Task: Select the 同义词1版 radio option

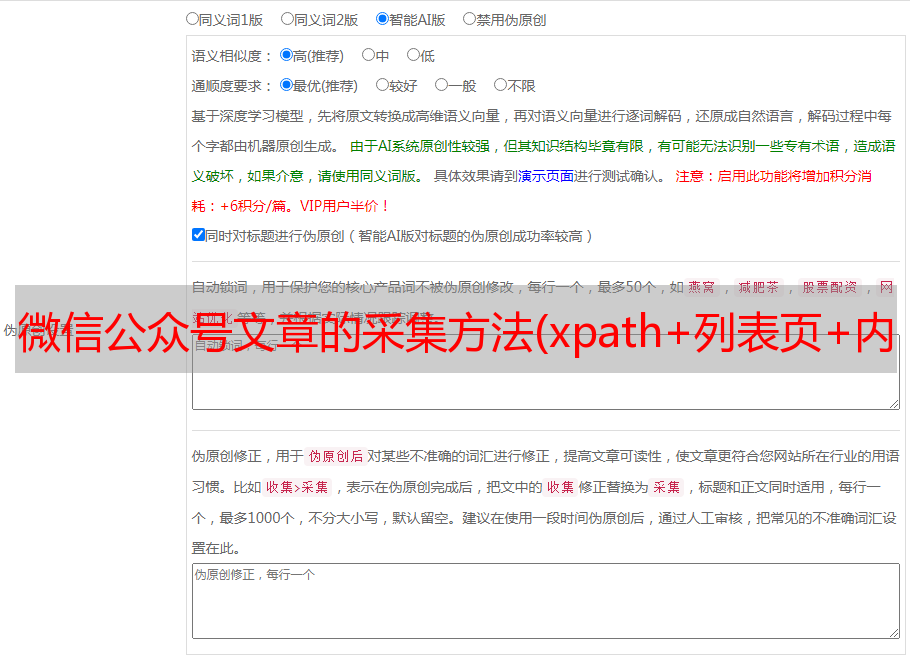Action: [192, 19]
